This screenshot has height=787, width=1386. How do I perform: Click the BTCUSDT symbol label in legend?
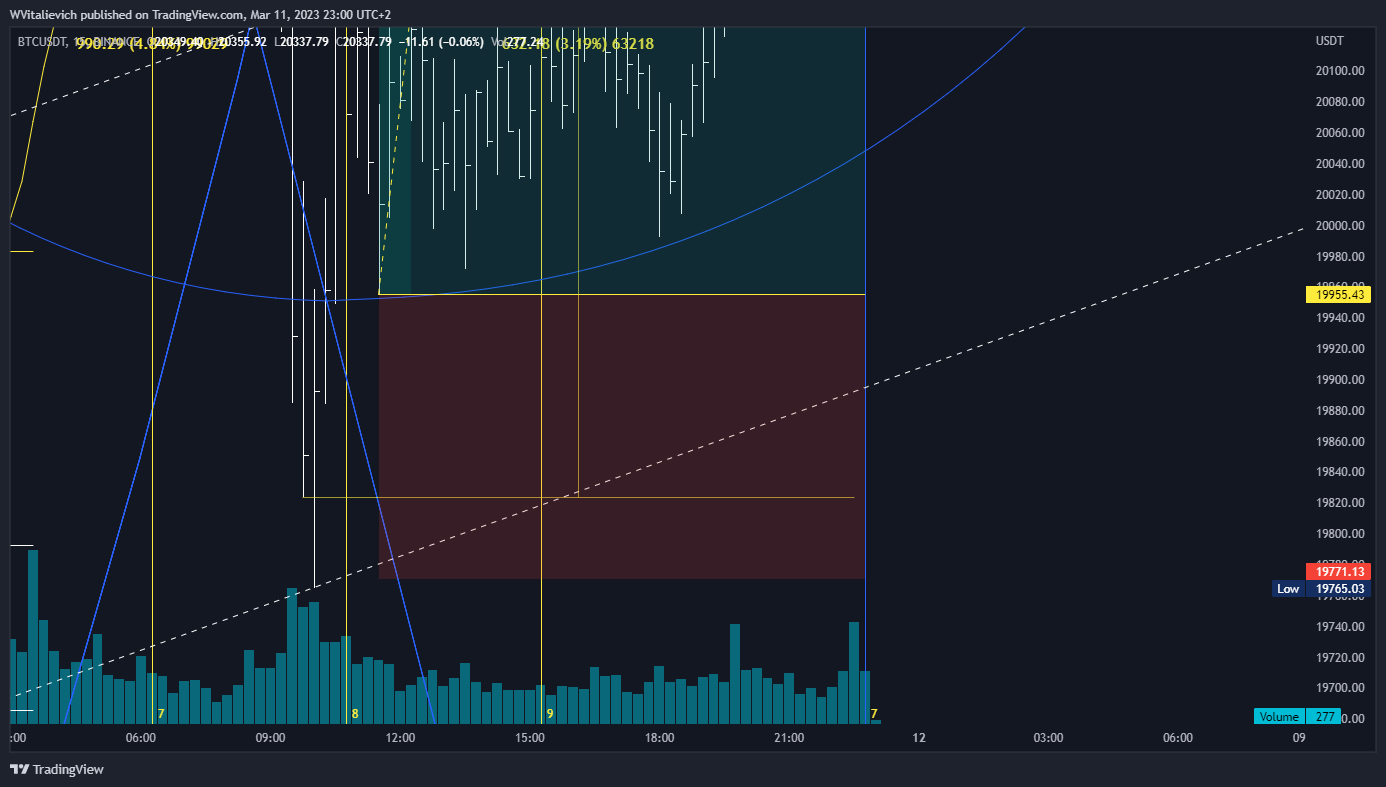[42, 42]
